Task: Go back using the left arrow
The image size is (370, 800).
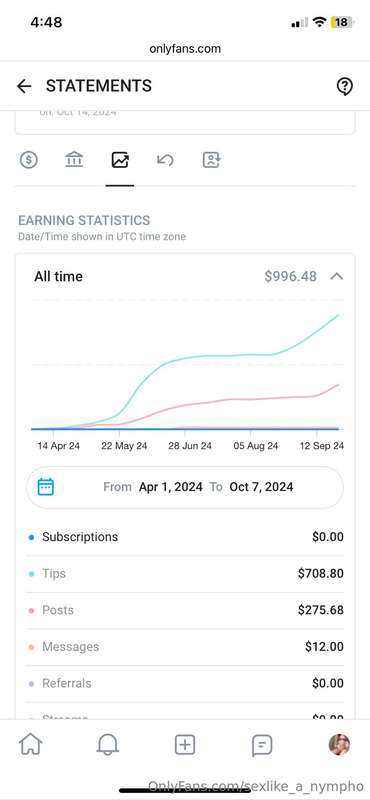Action: 24,86
